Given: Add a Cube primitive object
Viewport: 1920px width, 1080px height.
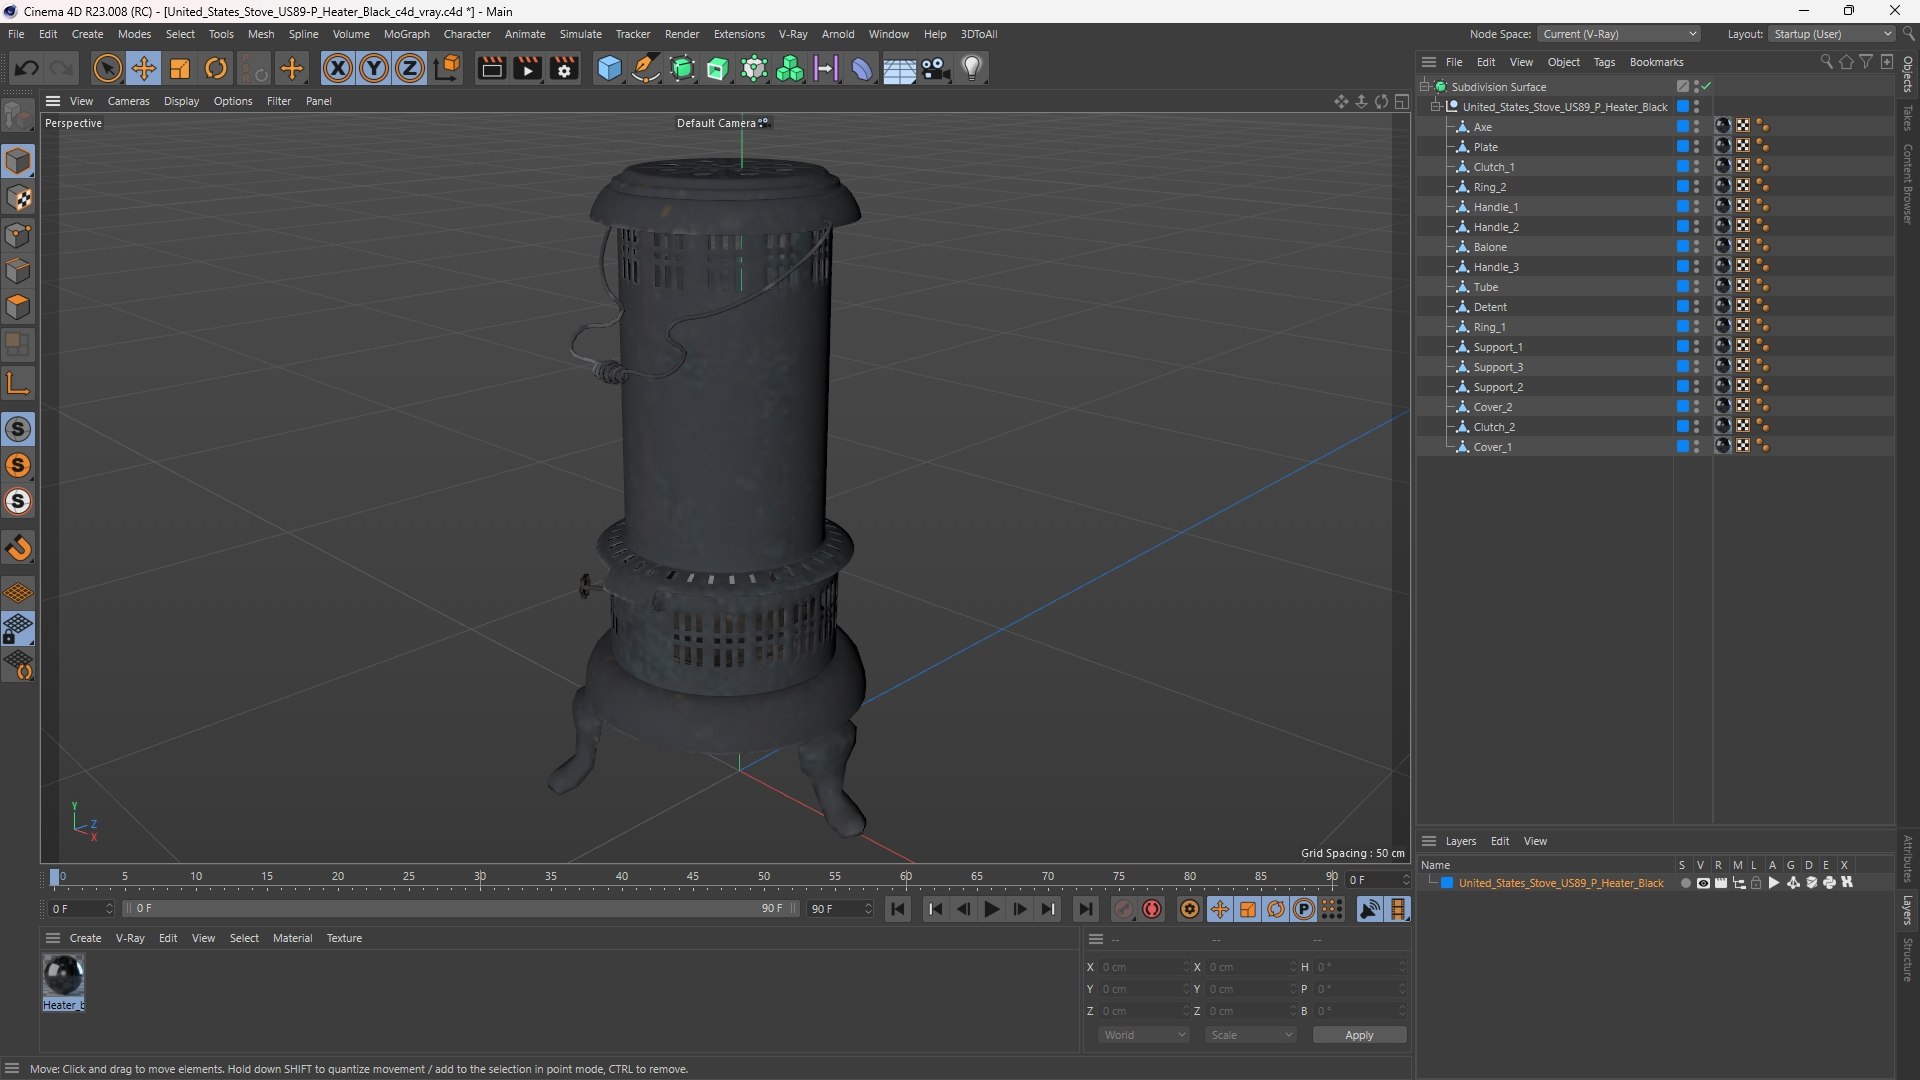Looking at the screenshot, I should [609, 68].
